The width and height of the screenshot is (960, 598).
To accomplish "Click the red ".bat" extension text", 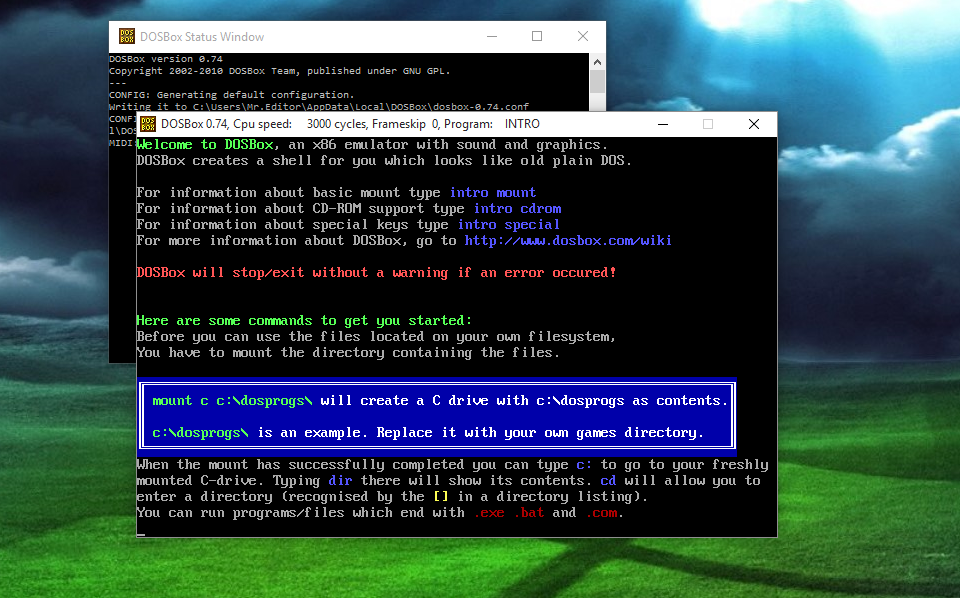I will (529, 513).
